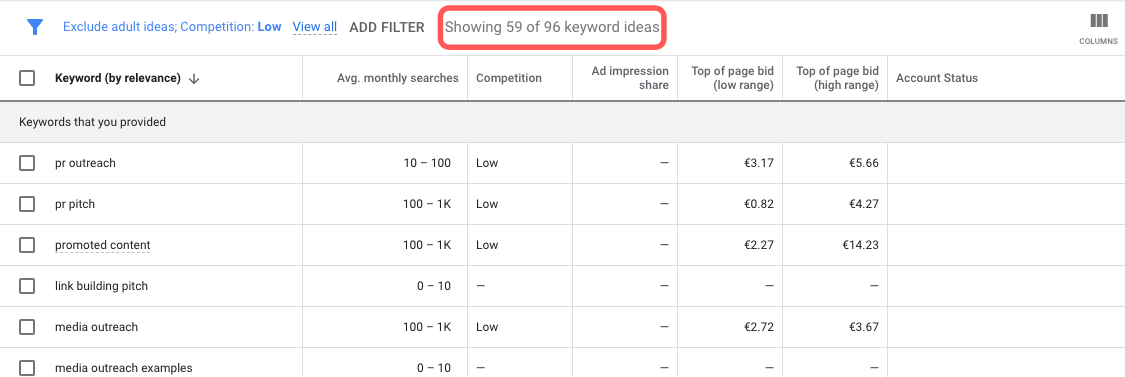Click the Ad impression share column header
This screenshot has height=377, width=1125.
630,78
